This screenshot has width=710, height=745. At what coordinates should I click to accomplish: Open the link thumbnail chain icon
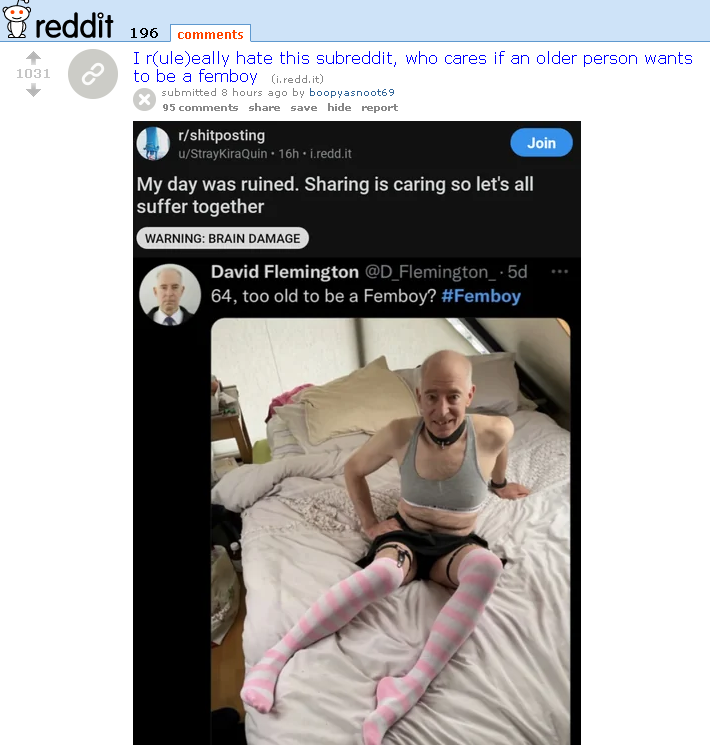pyautogui.click(x=93, y=74)
